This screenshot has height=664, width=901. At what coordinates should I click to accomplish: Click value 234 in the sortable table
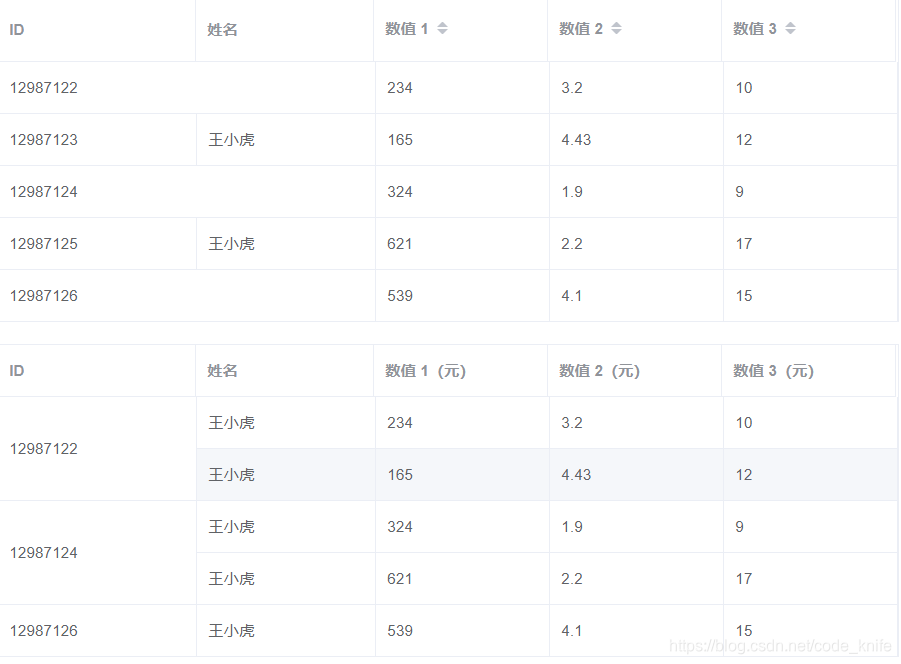[400, 87]
